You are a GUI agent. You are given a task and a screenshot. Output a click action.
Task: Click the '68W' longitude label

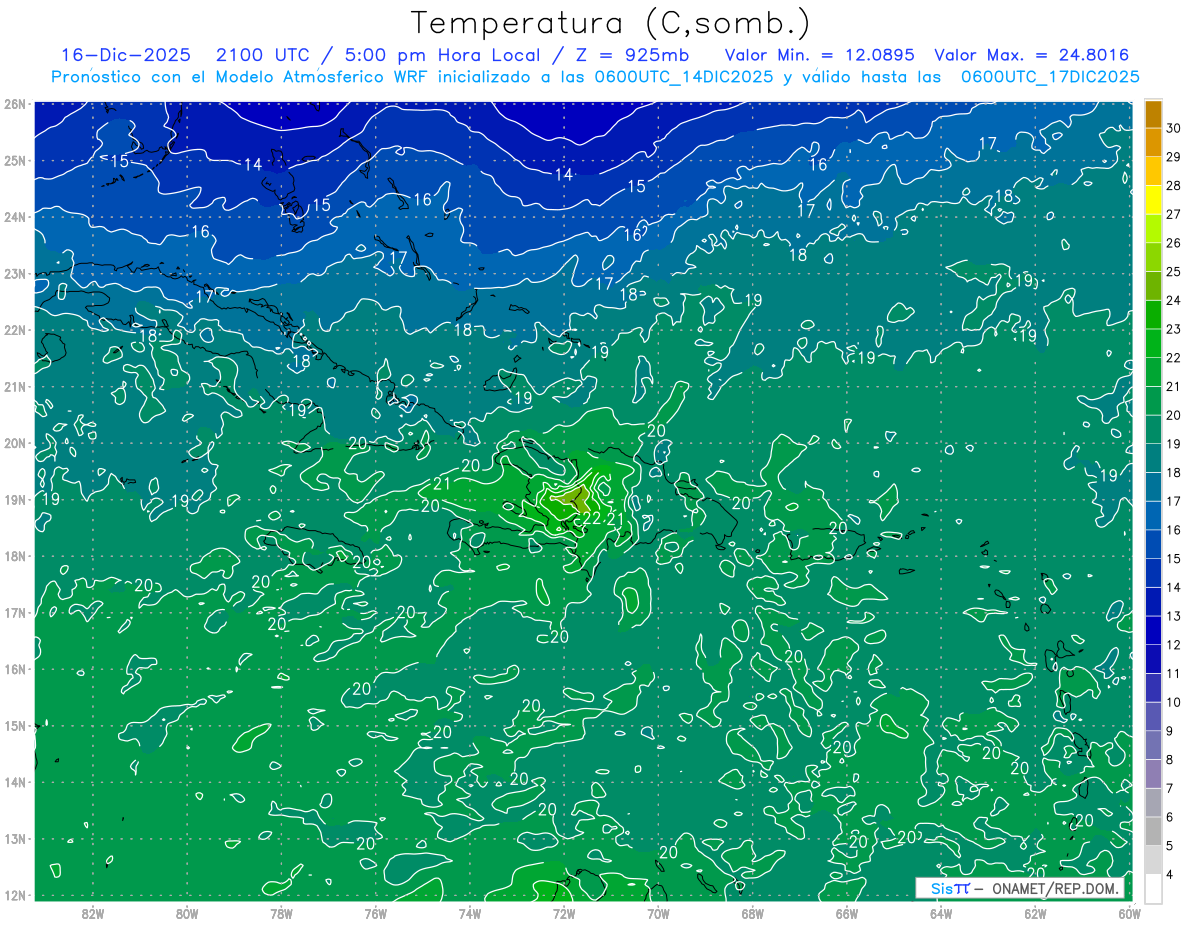pyautogui.click(x=752, y=913)
